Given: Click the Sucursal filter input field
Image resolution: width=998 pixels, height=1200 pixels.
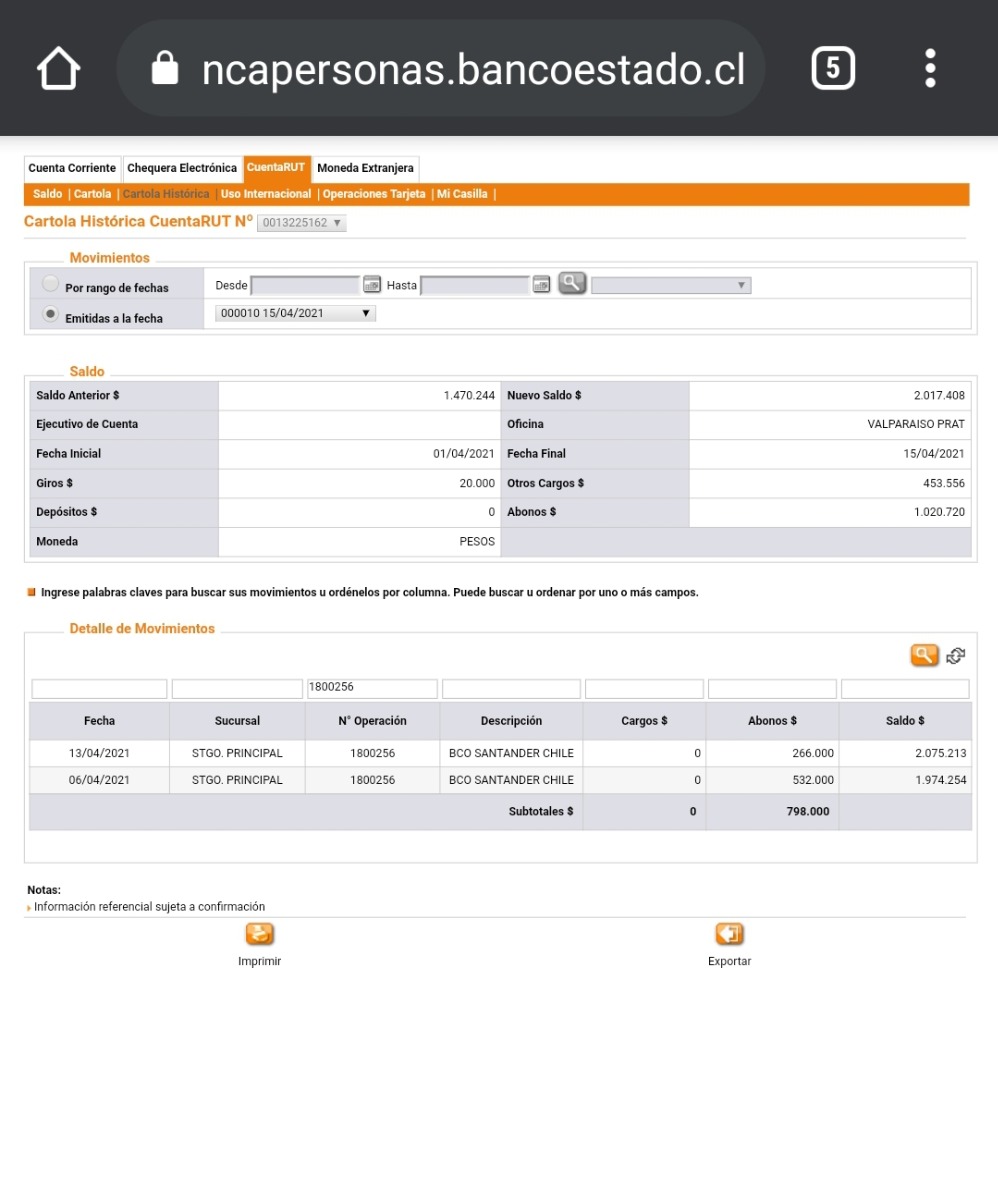Looking at the screenshot, I should tap(237, 689).
